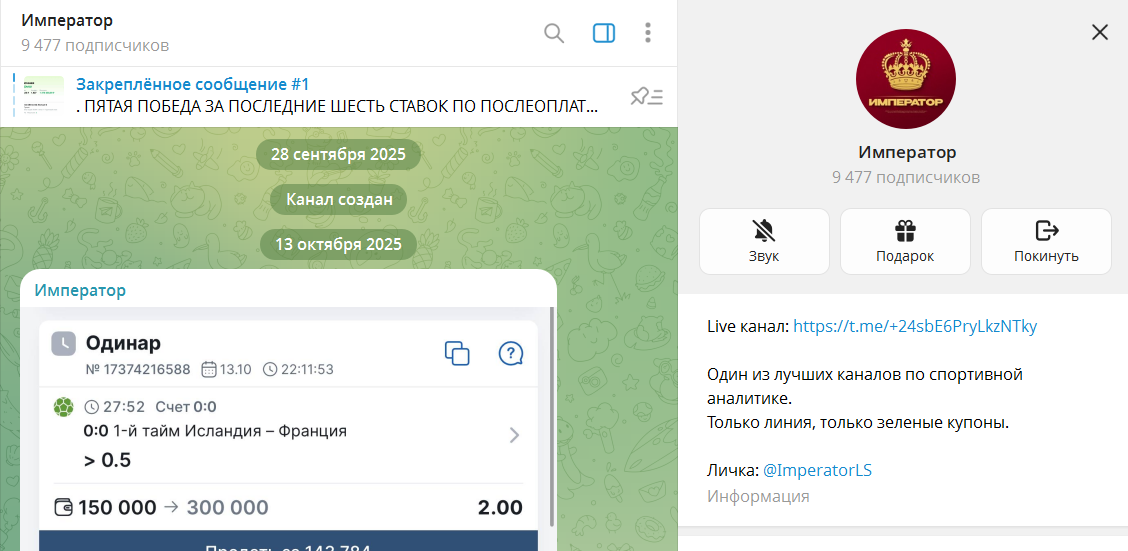Open the pinned messages list icon
Viewport: 1128px width, 551px height.
coord(646,96)
